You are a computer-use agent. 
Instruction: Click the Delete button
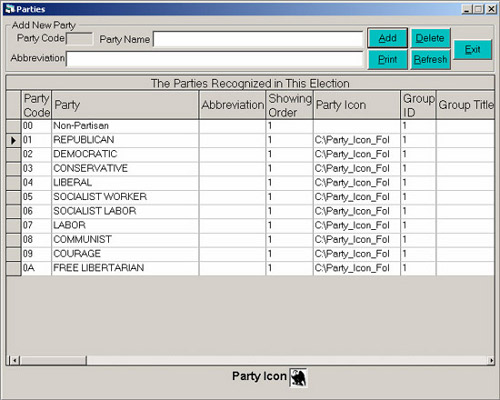[x=430, y=38]
